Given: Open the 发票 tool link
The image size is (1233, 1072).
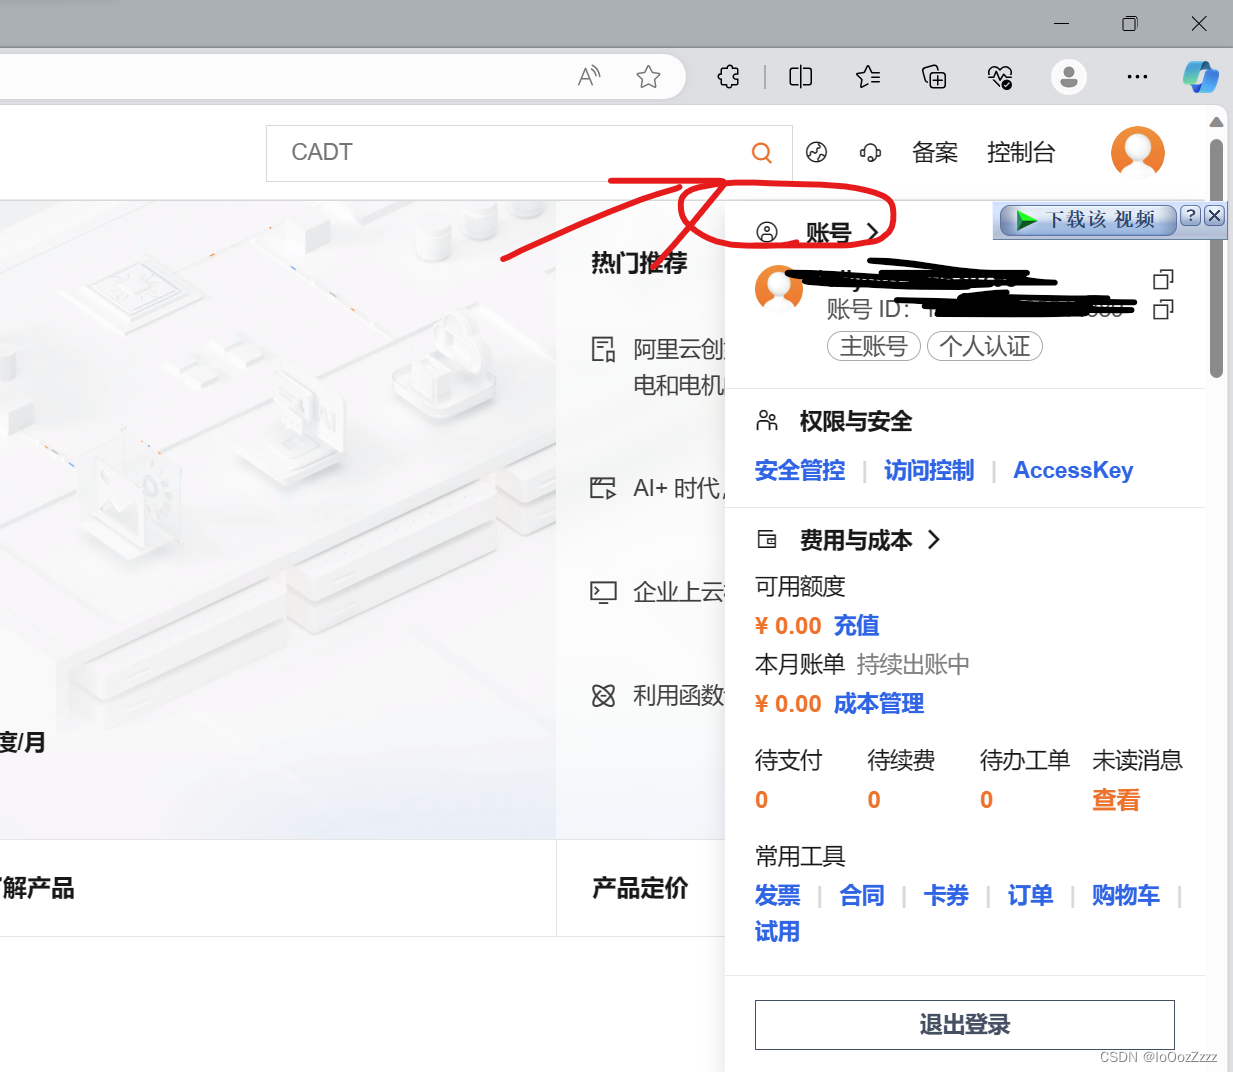Looking at the screenshot, I should coord(778,895).
